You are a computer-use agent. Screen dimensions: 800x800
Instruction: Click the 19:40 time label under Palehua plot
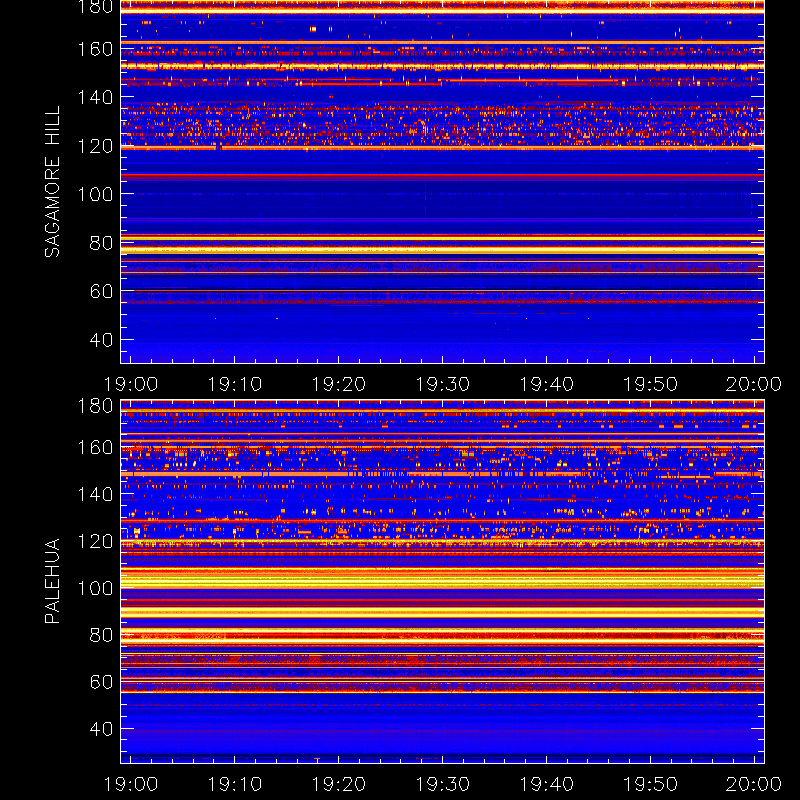(547, 784)
